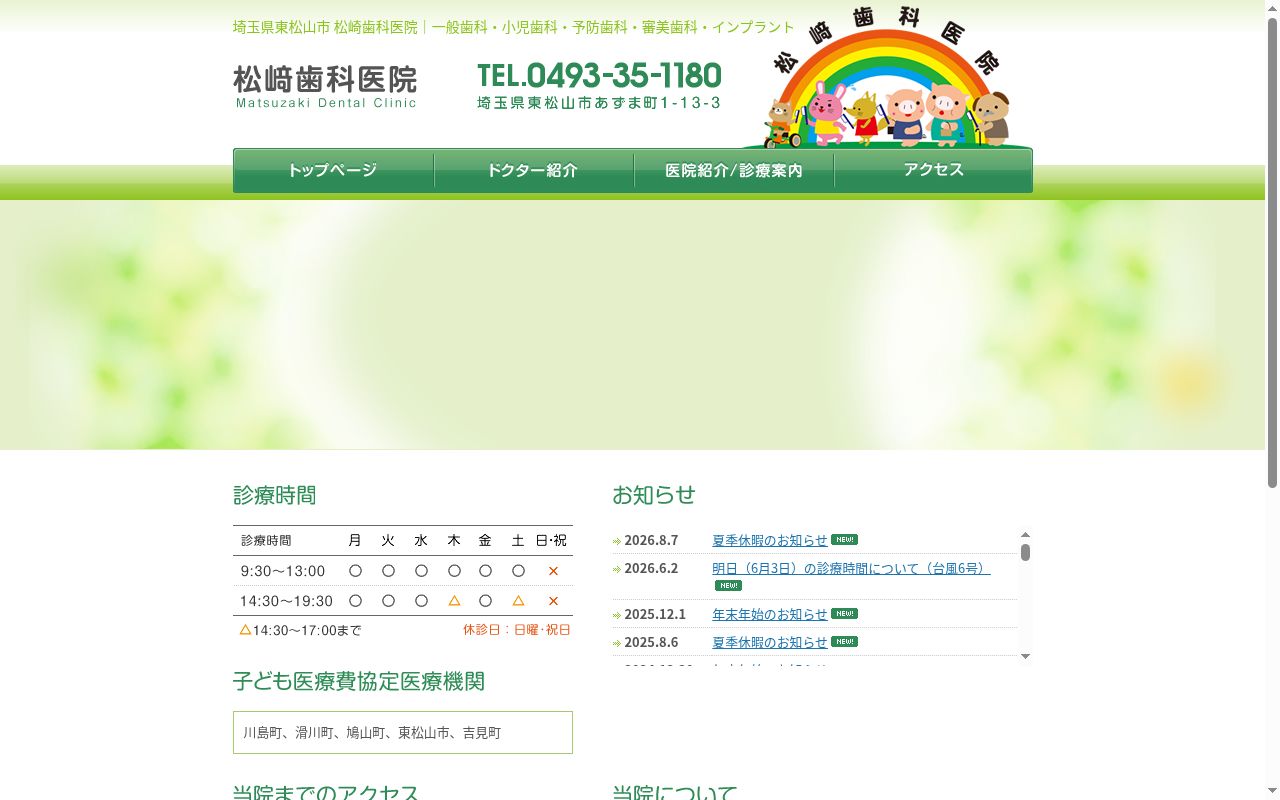Click the お知らせ list scrollbar thumb
This screenshot has height=800, width=1280.
click(x=1025, y=552)
